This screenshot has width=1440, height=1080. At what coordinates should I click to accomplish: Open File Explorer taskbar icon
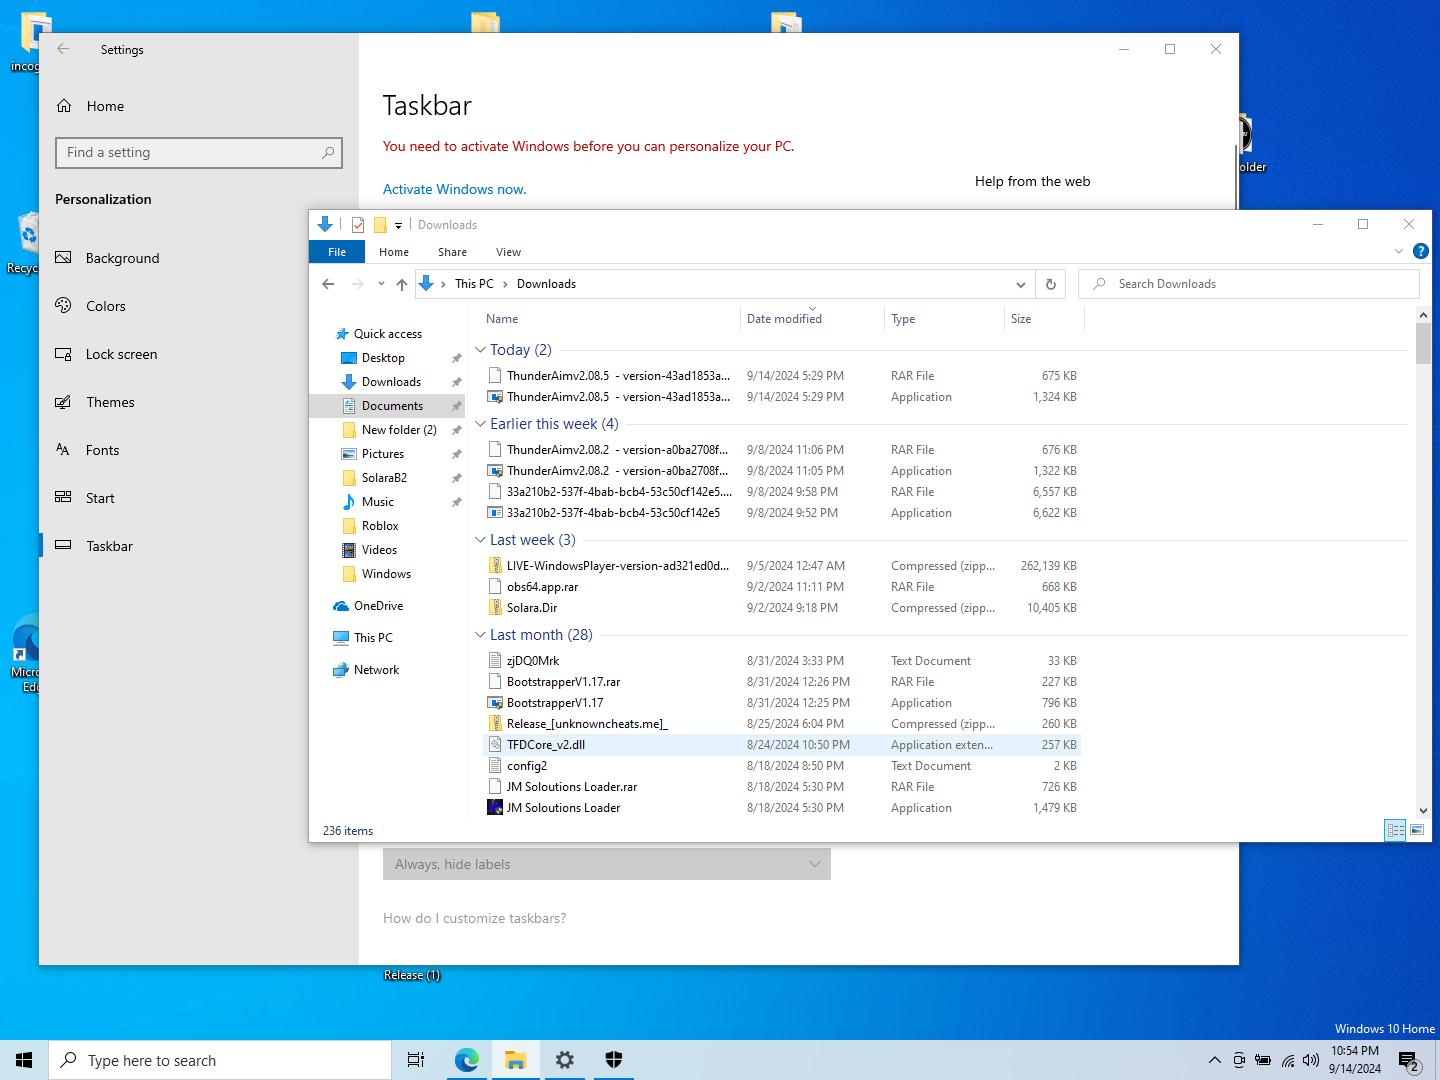click(515, 1060)
